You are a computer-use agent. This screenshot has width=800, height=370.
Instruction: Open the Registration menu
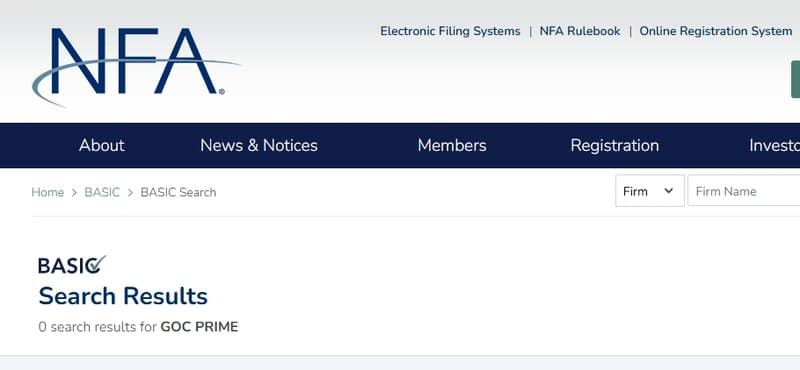coord(615,145)
